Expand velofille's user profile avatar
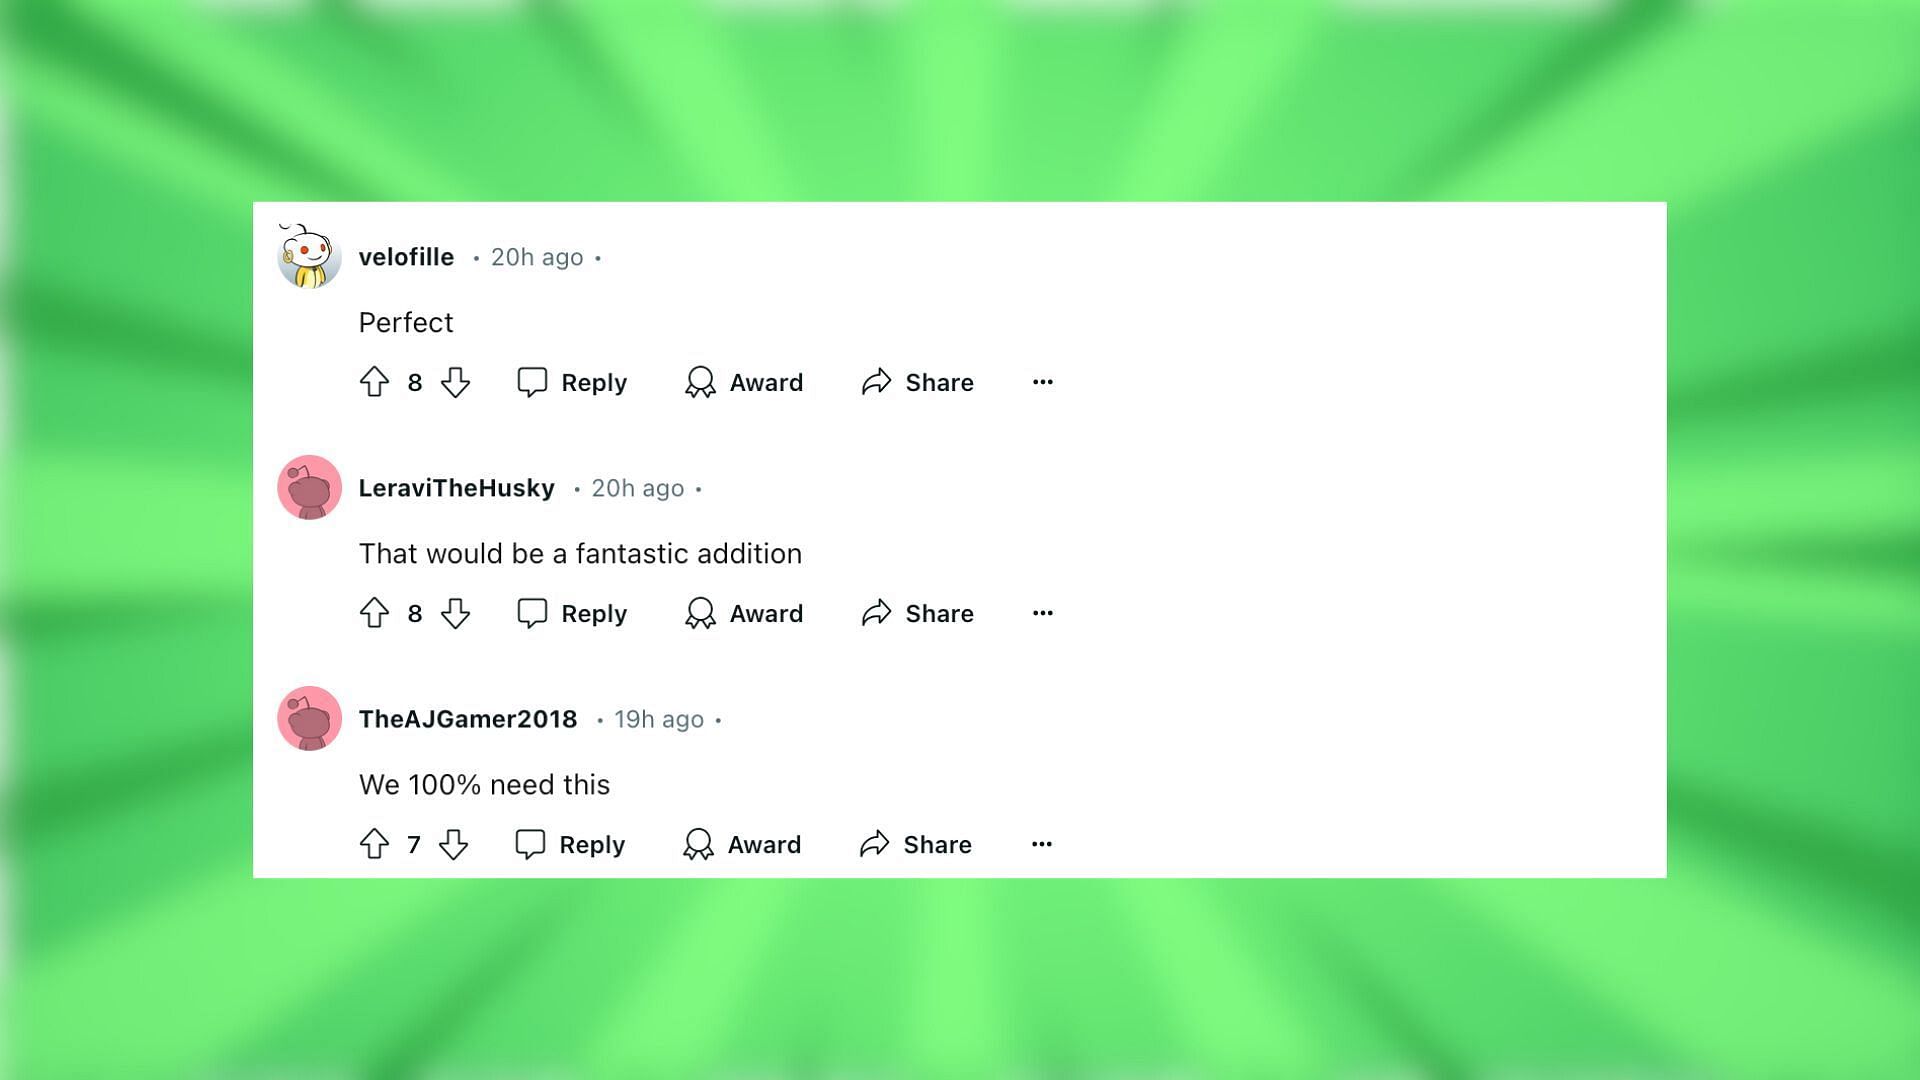The image size is (1920, 1080). [x=307, y=256]
